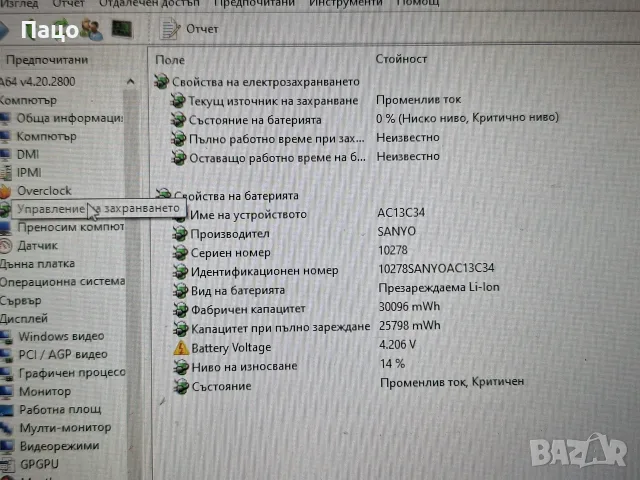Click the Свойства на електрозахранването group row

tap(257, 82)
